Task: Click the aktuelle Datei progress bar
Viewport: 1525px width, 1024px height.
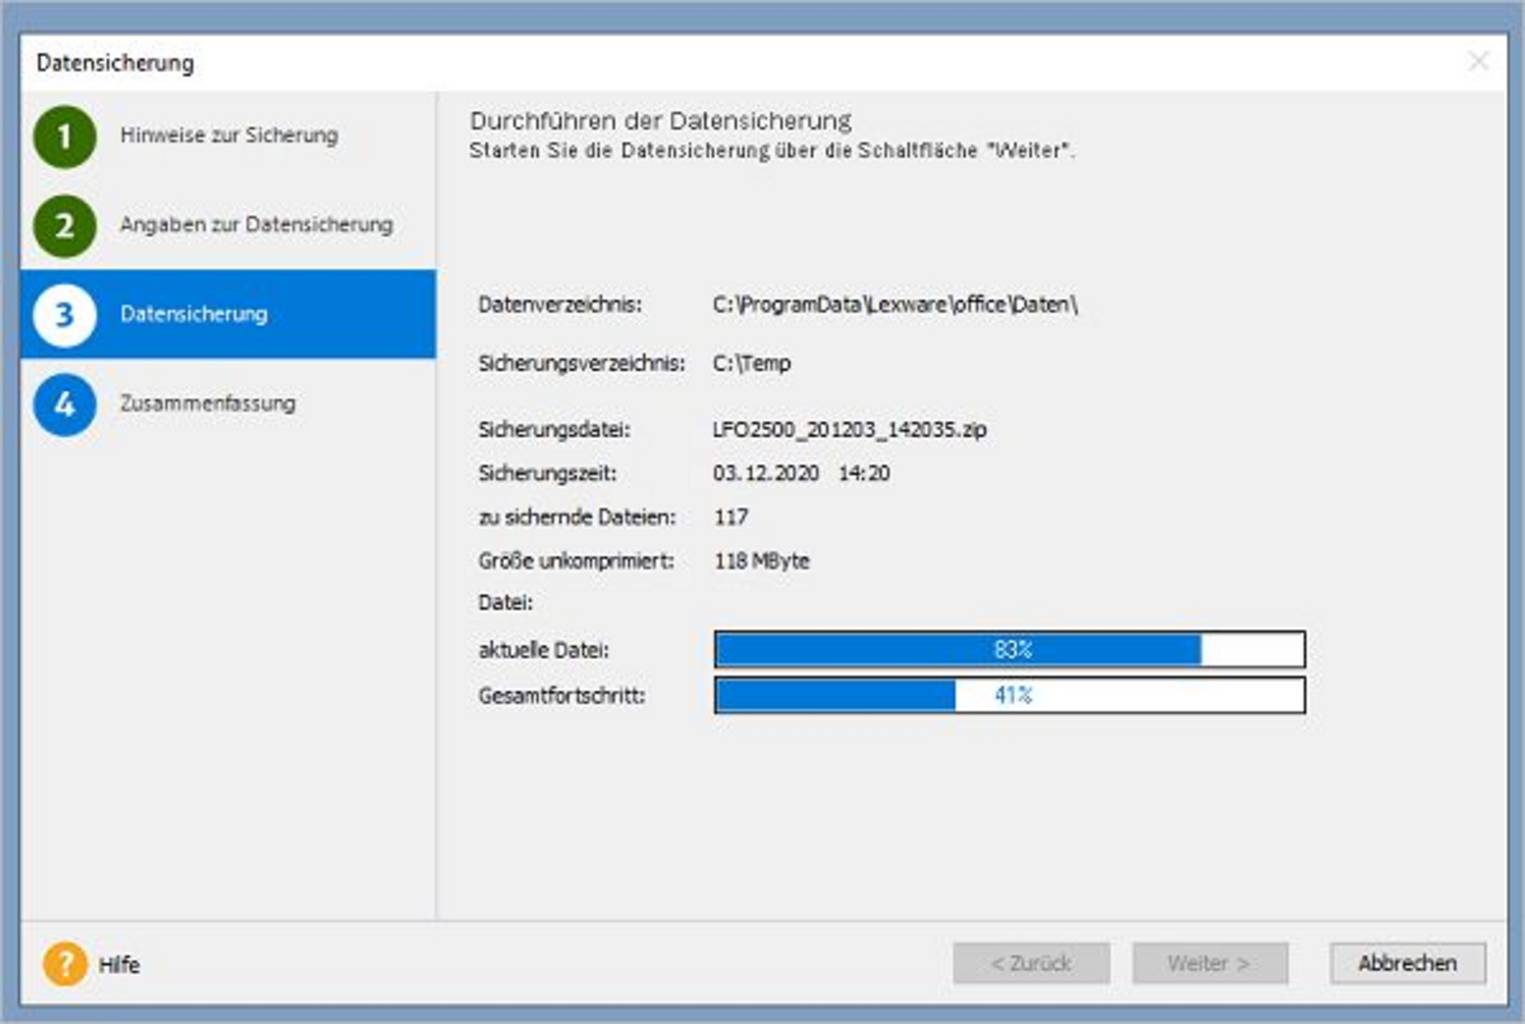Action: (x=1009, y=649)
